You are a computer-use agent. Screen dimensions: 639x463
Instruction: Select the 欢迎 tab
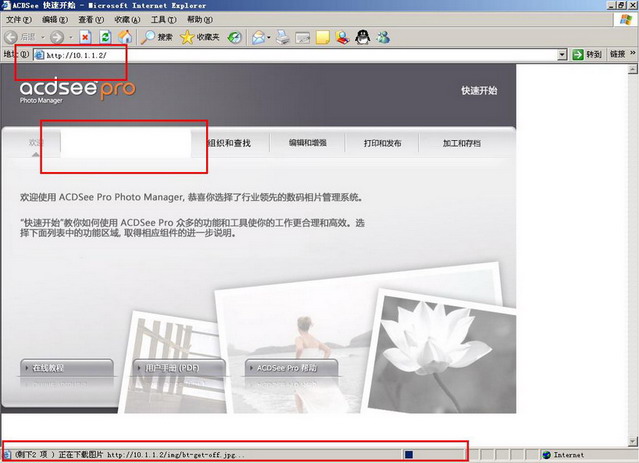point(36,142)
